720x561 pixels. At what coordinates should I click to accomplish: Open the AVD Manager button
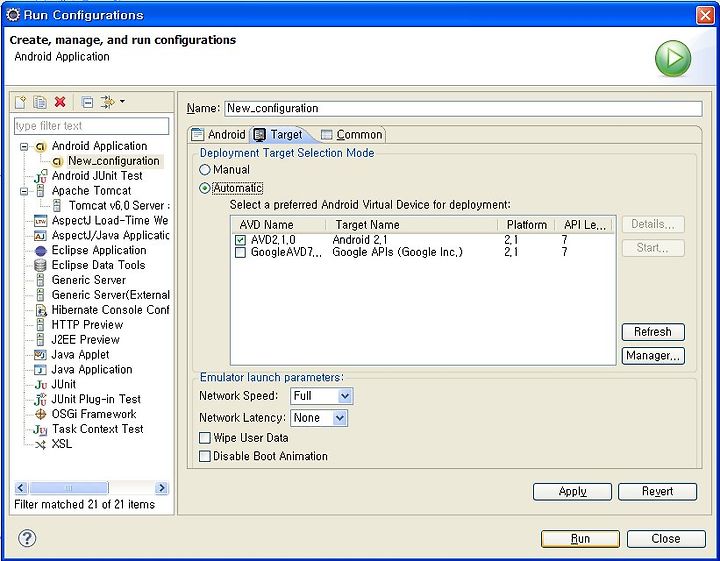coord(653,356)
